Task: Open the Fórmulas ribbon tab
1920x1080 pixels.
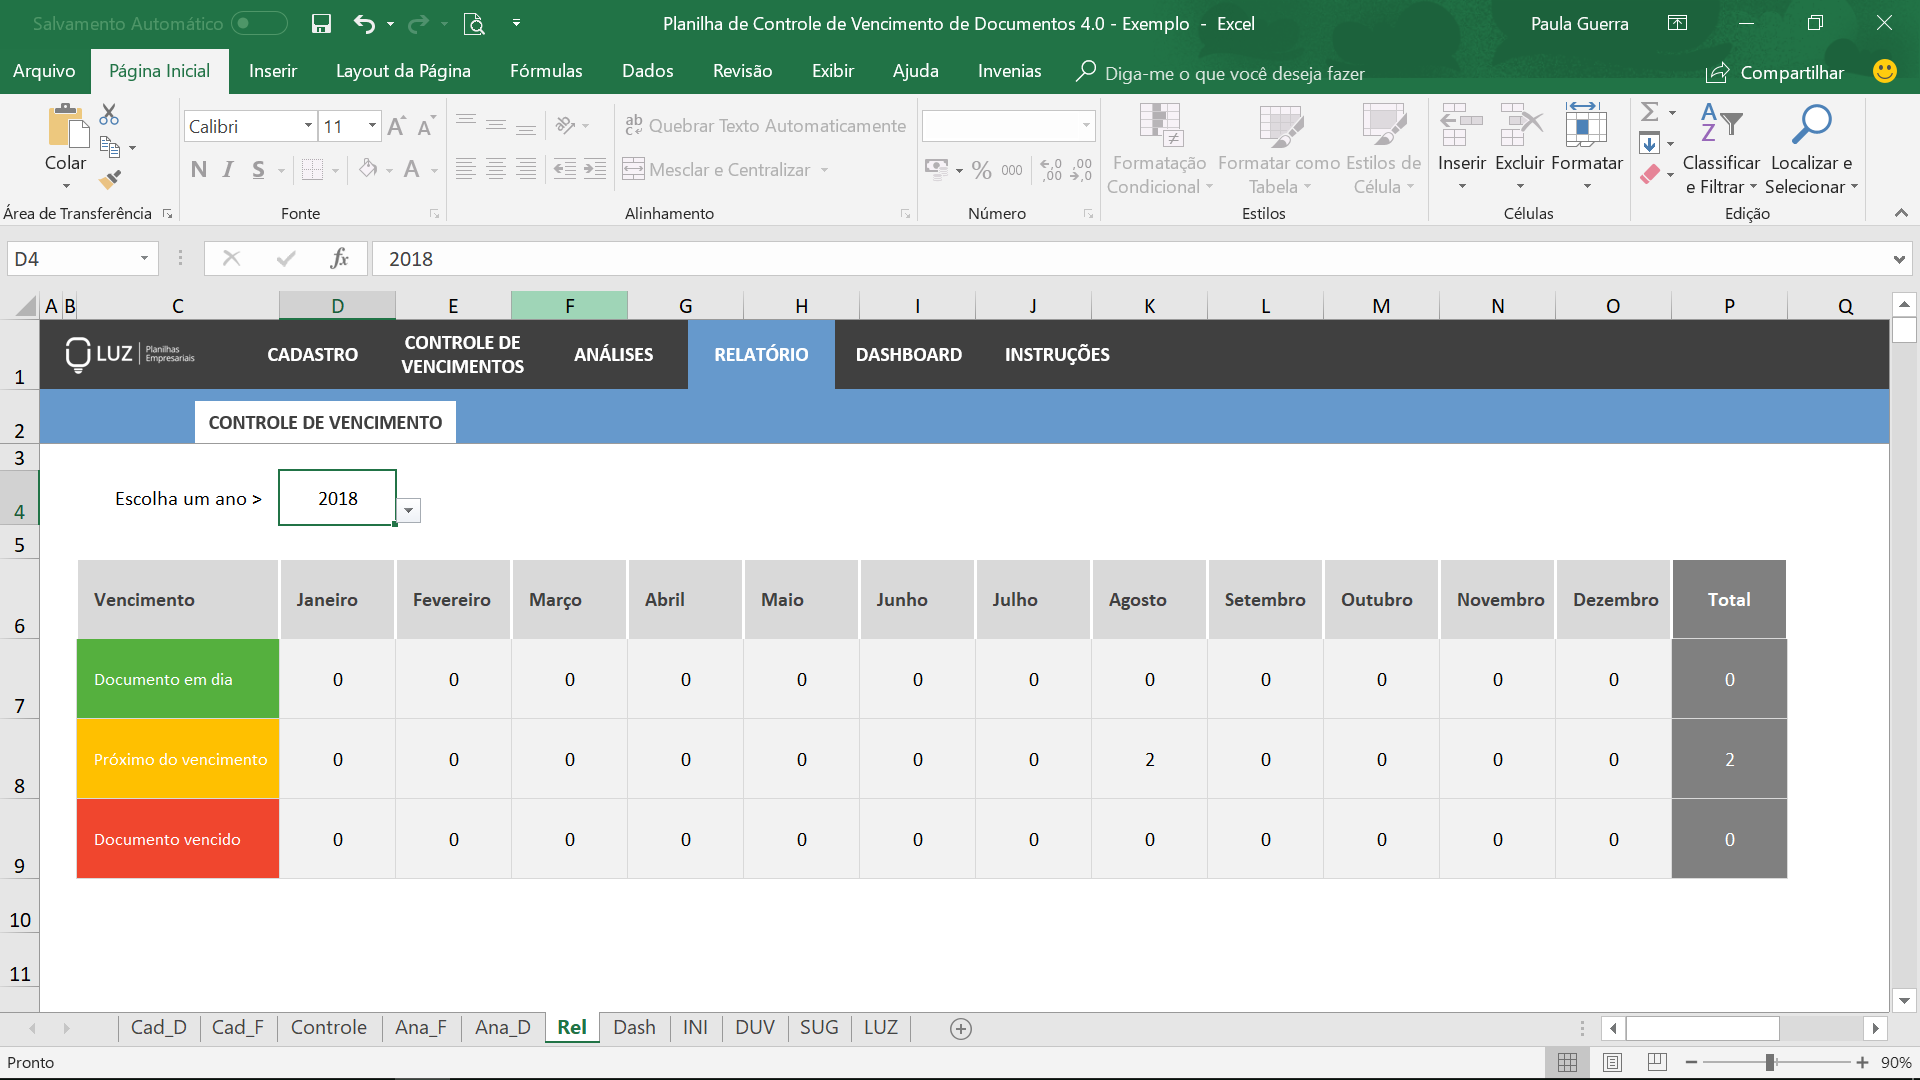Action: [545, 71]
